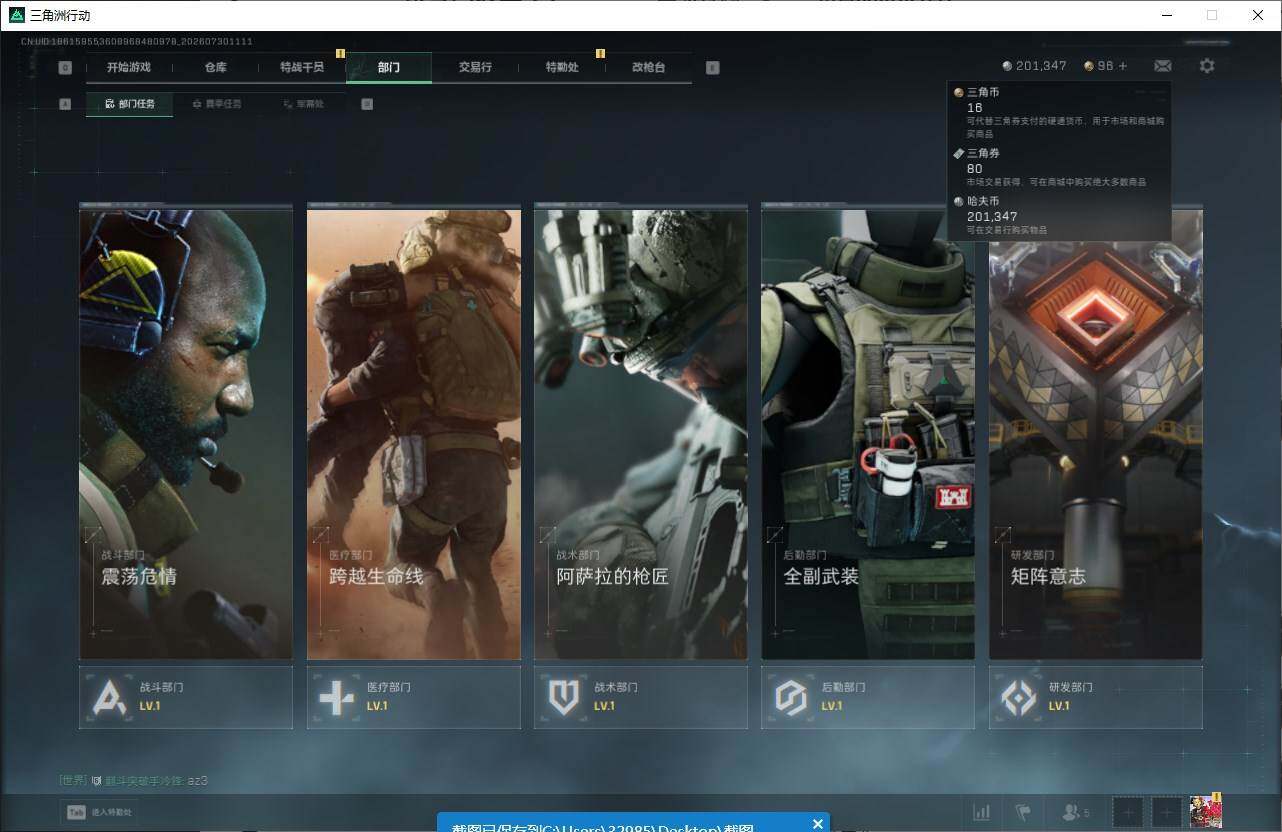
Task: Click the 震荡危情 title text
Action: coord(139,577)
